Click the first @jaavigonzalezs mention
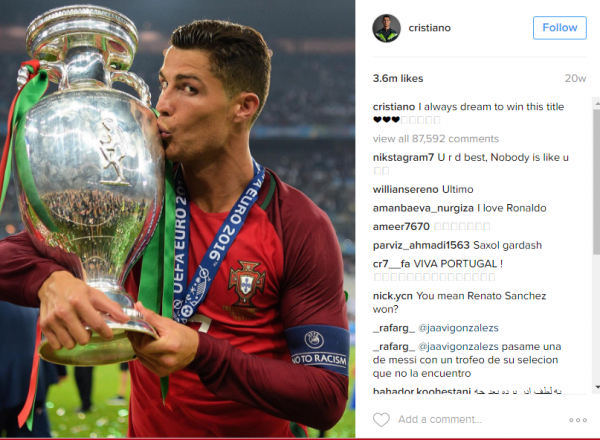 458,328
